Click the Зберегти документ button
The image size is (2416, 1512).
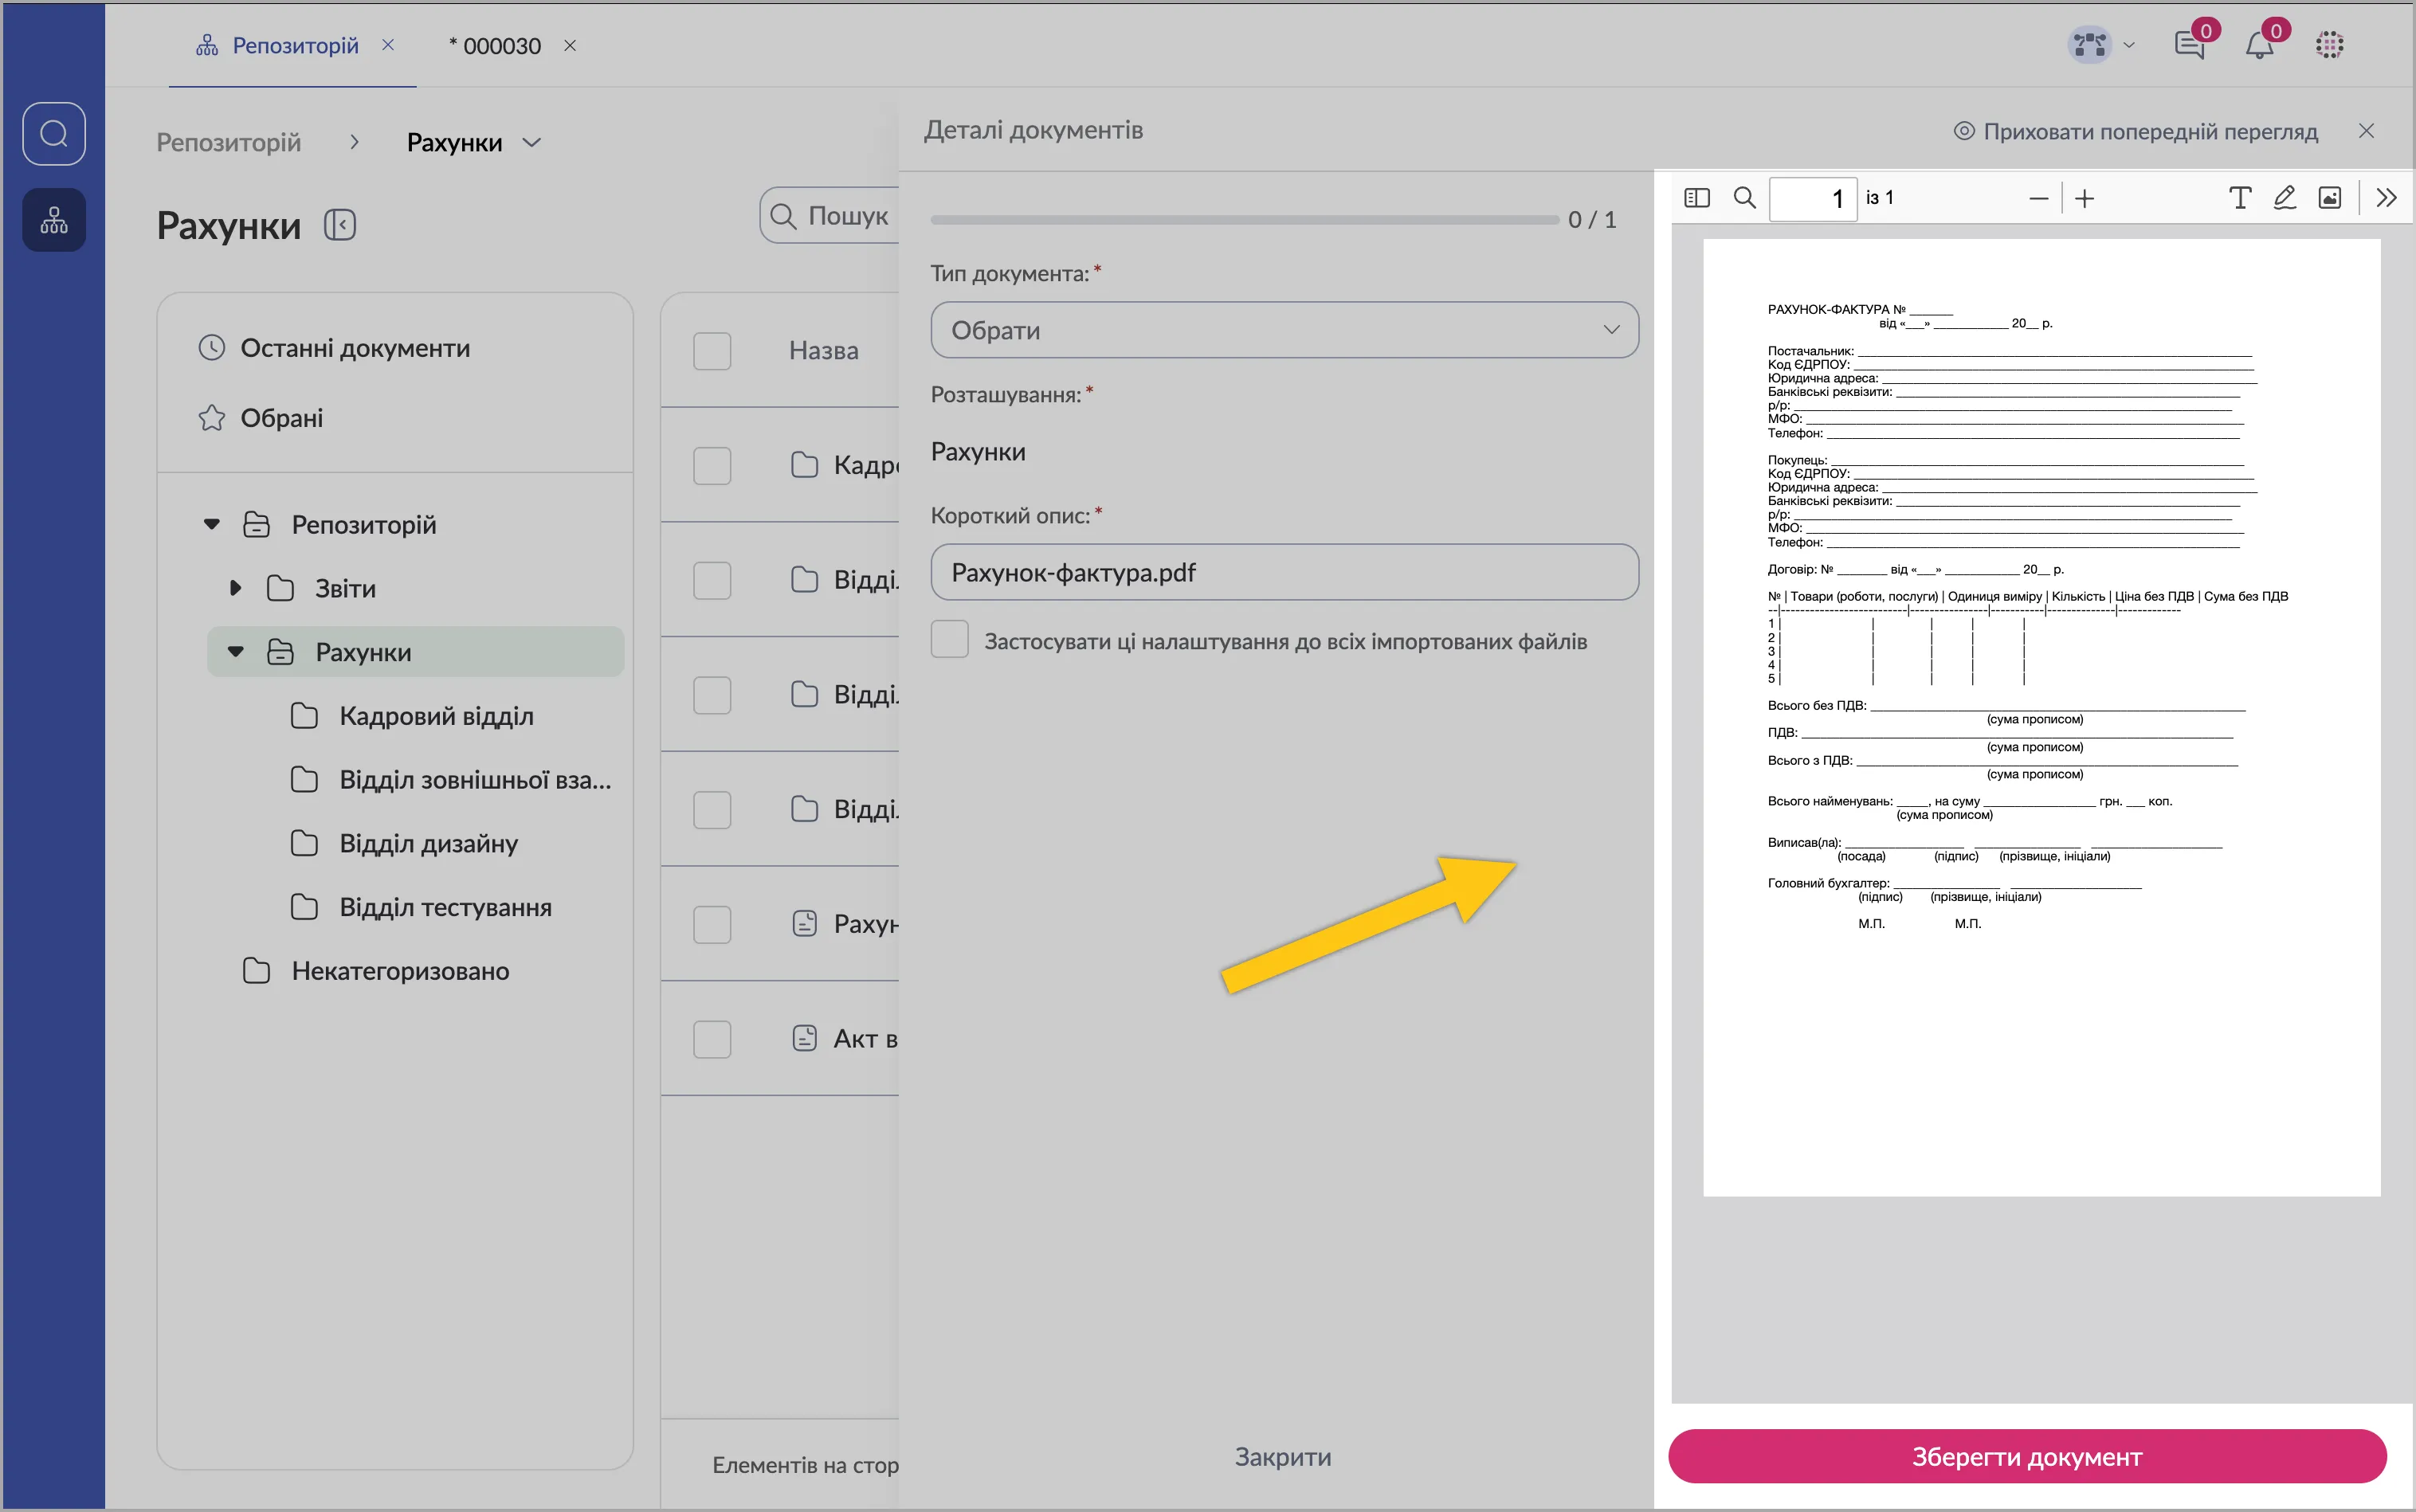click(2026, 1457)
